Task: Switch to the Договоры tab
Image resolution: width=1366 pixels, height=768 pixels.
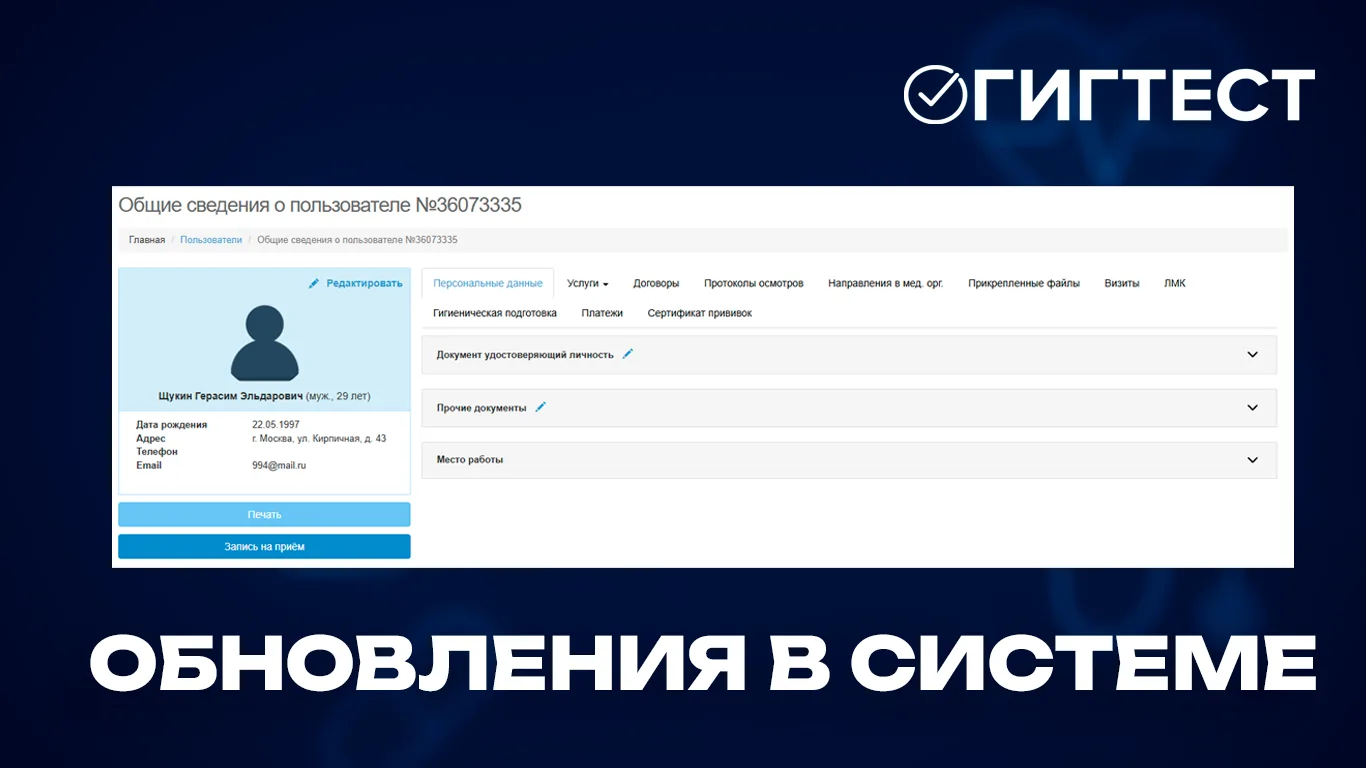Action: tap(656, 283)
